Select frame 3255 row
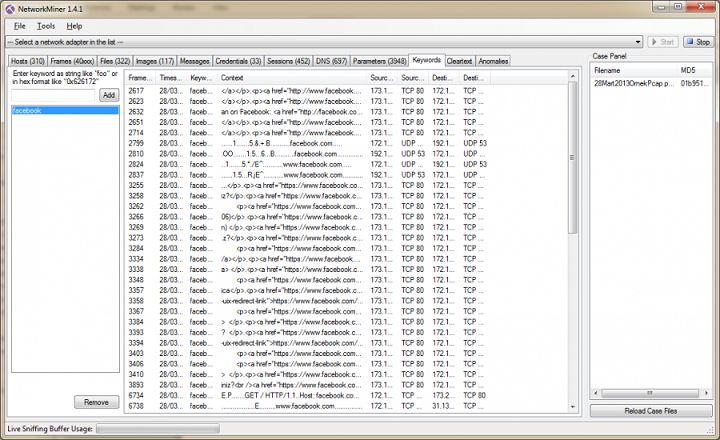 point(308,186)
